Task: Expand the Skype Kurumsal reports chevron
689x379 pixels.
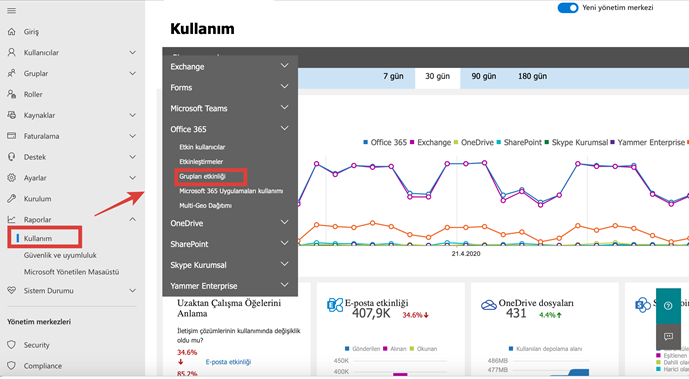Action: click(x=285, y=264)
